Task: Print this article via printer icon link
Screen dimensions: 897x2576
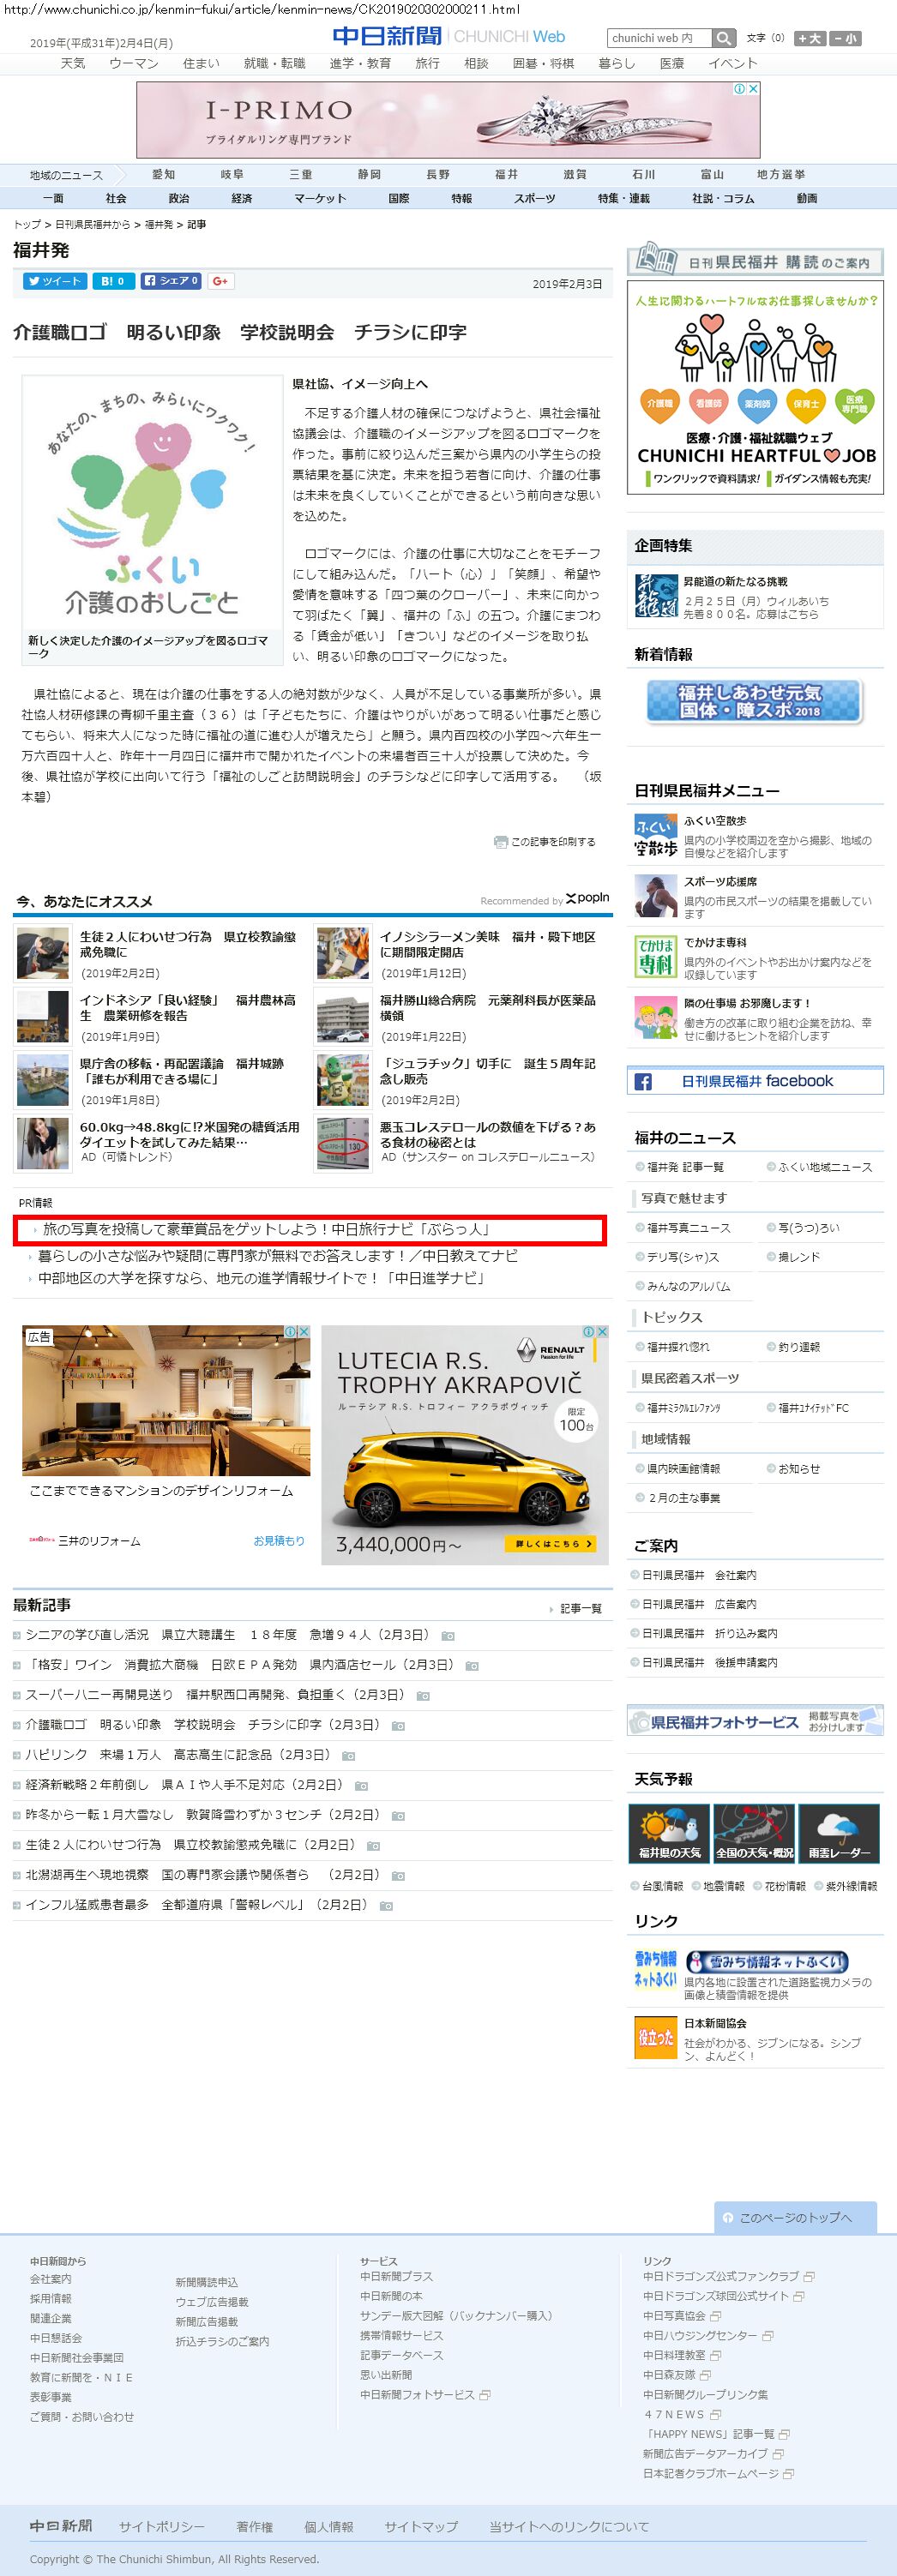Action: coord(545,842)
